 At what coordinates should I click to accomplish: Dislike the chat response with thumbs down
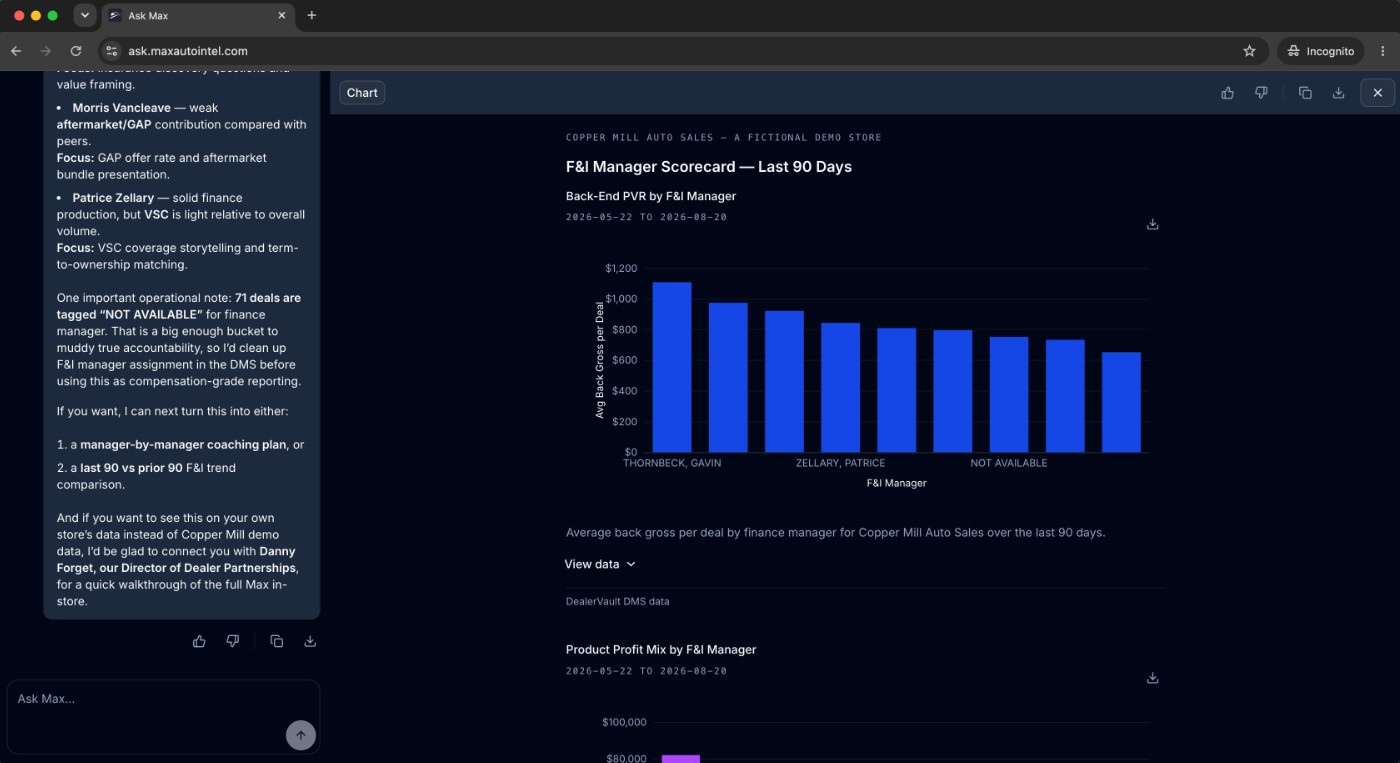click(x=233, y=641)
